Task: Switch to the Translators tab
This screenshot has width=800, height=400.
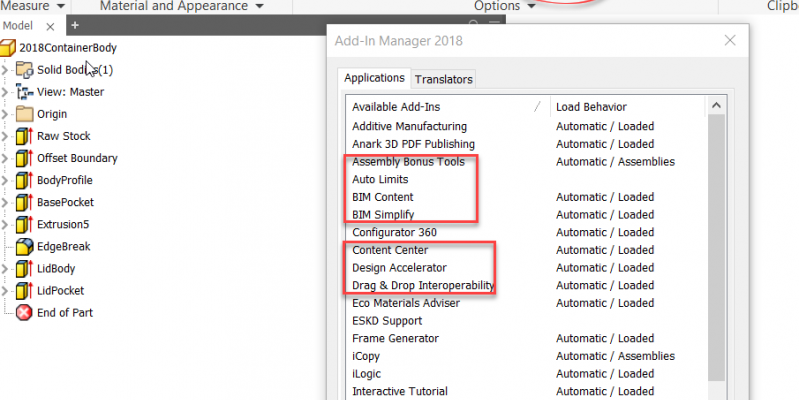Action: point(443,79)
